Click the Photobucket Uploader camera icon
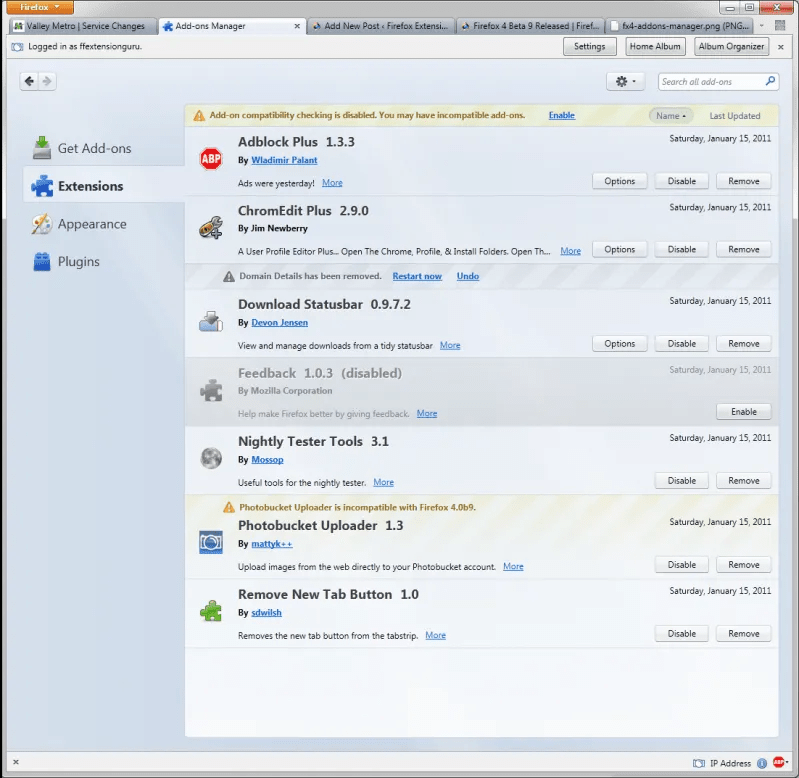Viewport: 799px width, 778px height. point(210,542)
